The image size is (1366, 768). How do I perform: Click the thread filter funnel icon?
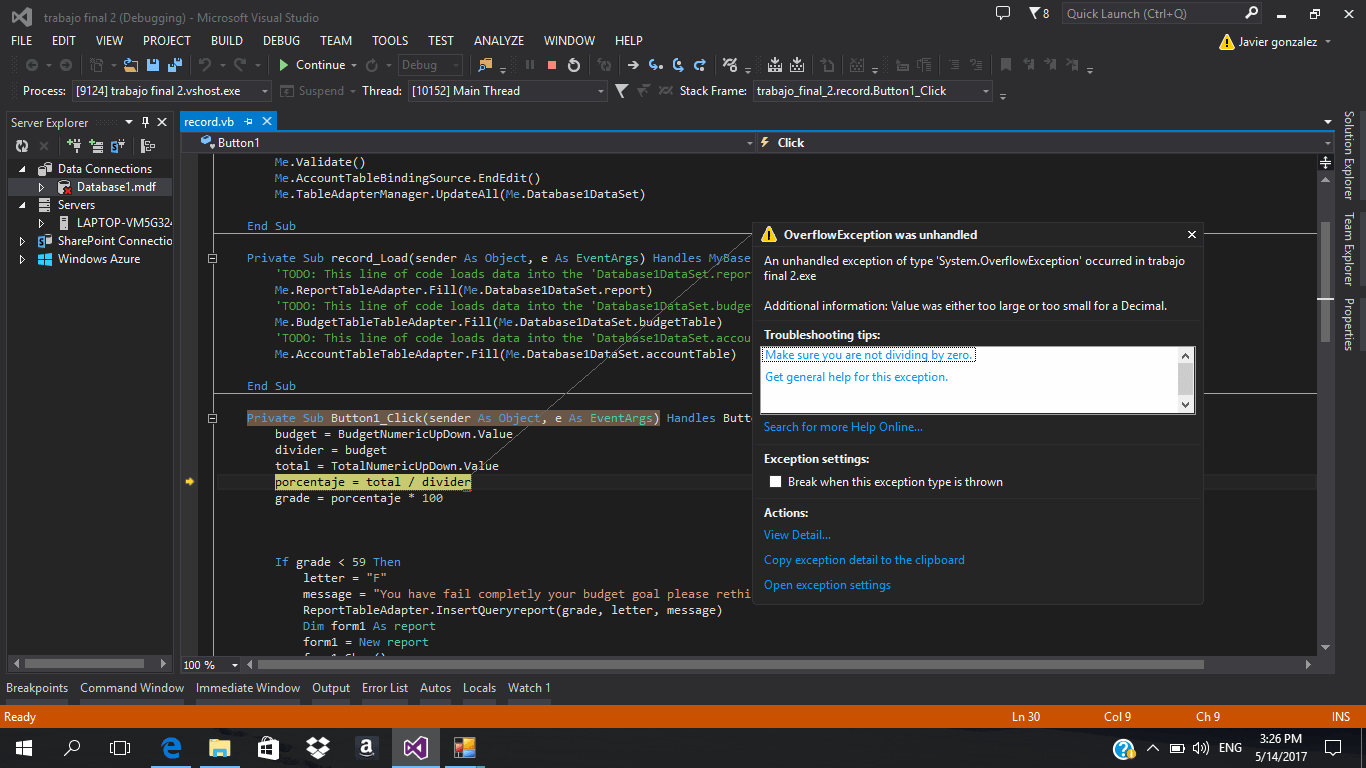pyautogui.click(x=621, y=91)
